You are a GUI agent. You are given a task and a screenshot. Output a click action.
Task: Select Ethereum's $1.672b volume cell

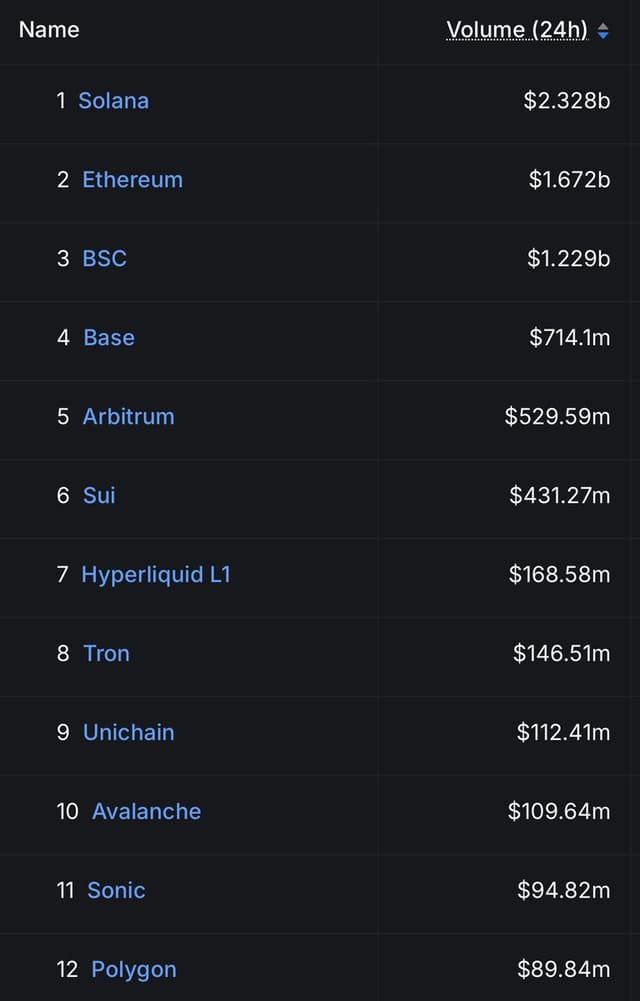pyautogui.click(x=569, y=179)
